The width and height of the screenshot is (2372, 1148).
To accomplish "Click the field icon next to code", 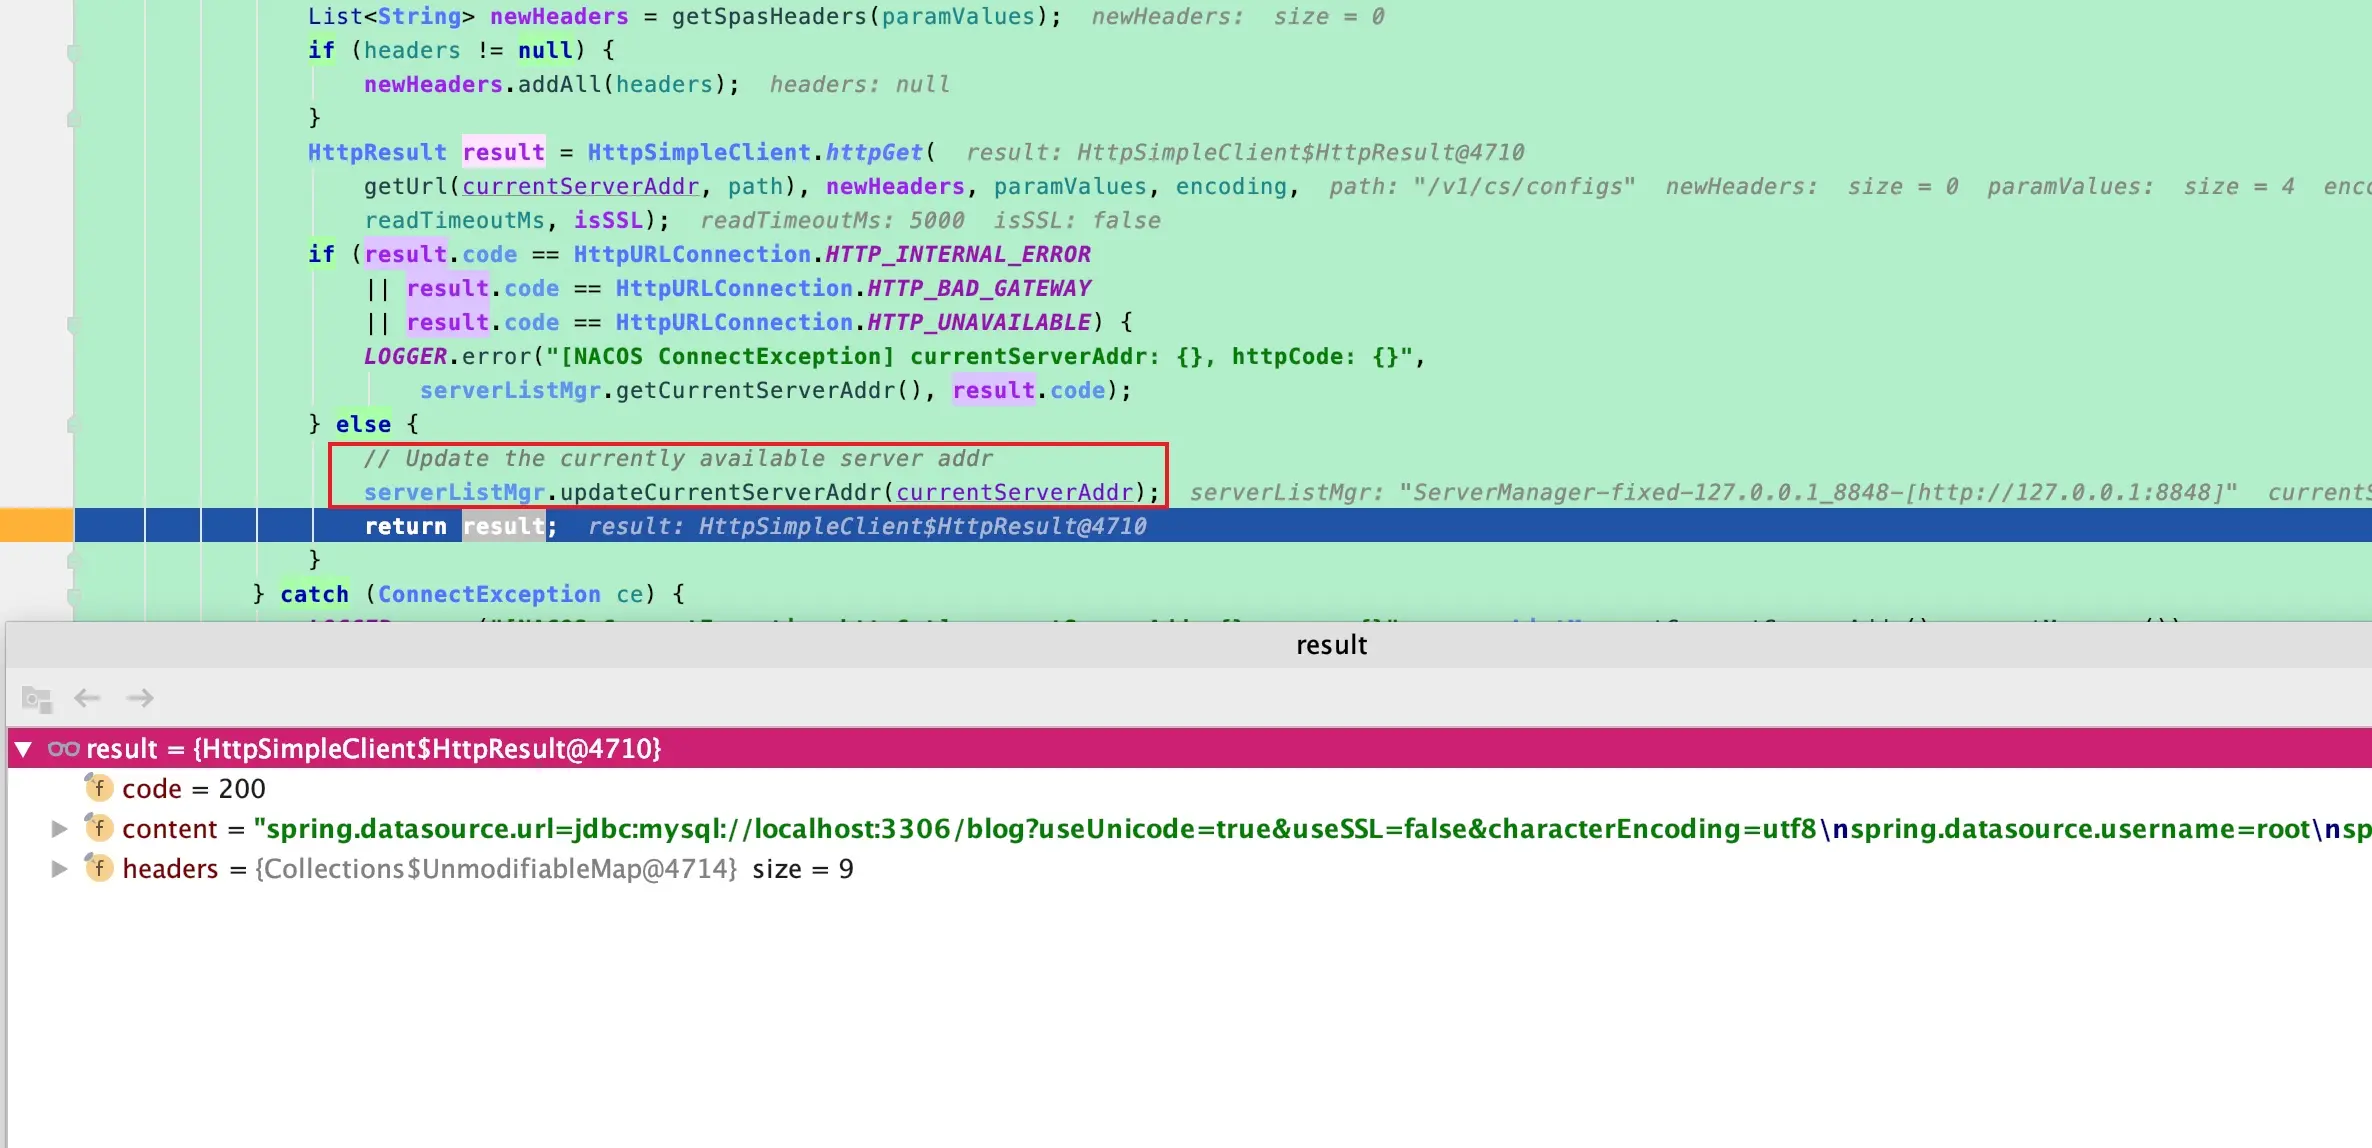I will 98,788.
